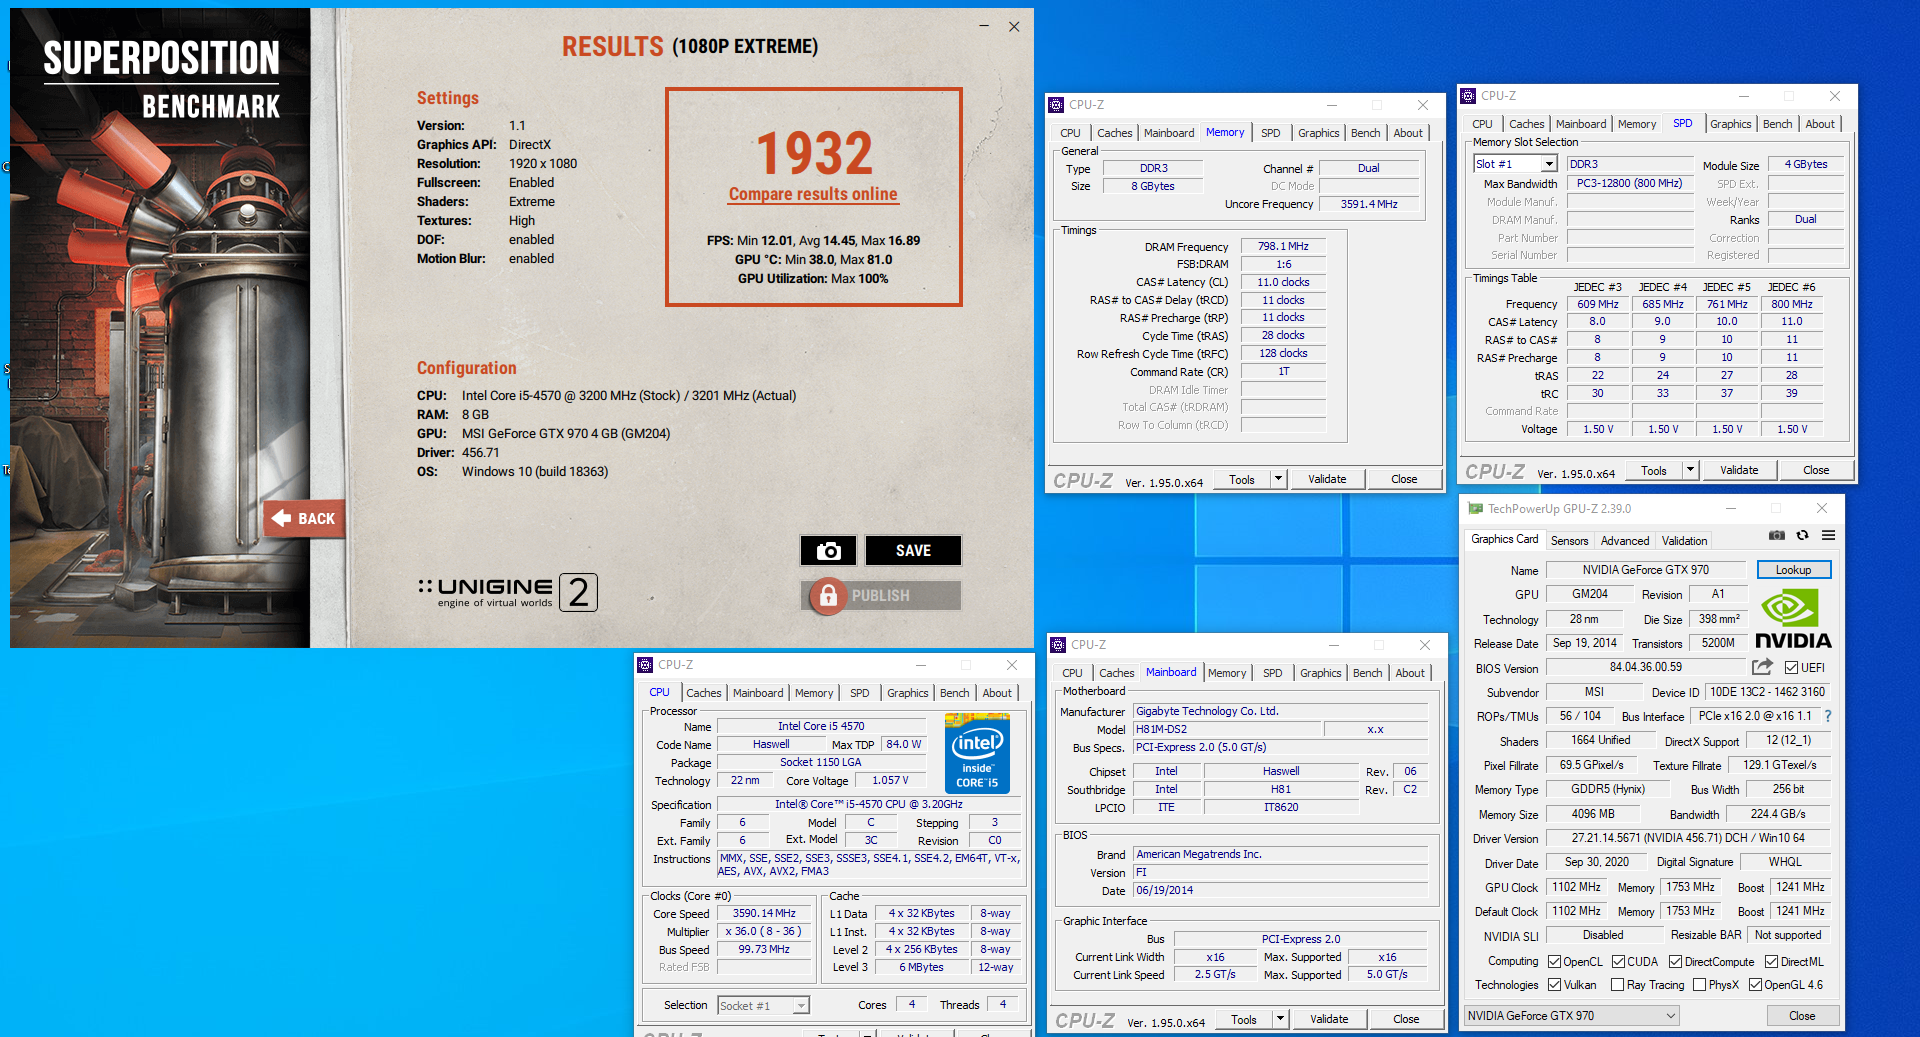
Task: Minimize the Superposition results window
Action: 984,26
